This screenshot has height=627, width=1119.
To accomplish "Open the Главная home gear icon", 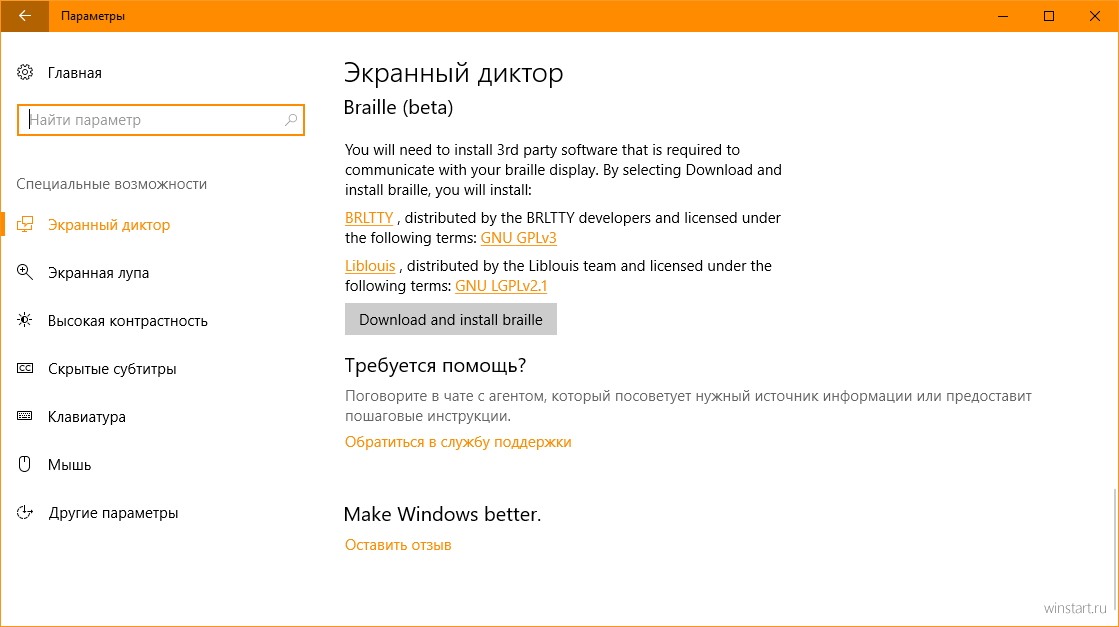I will (x=25, y=72).
